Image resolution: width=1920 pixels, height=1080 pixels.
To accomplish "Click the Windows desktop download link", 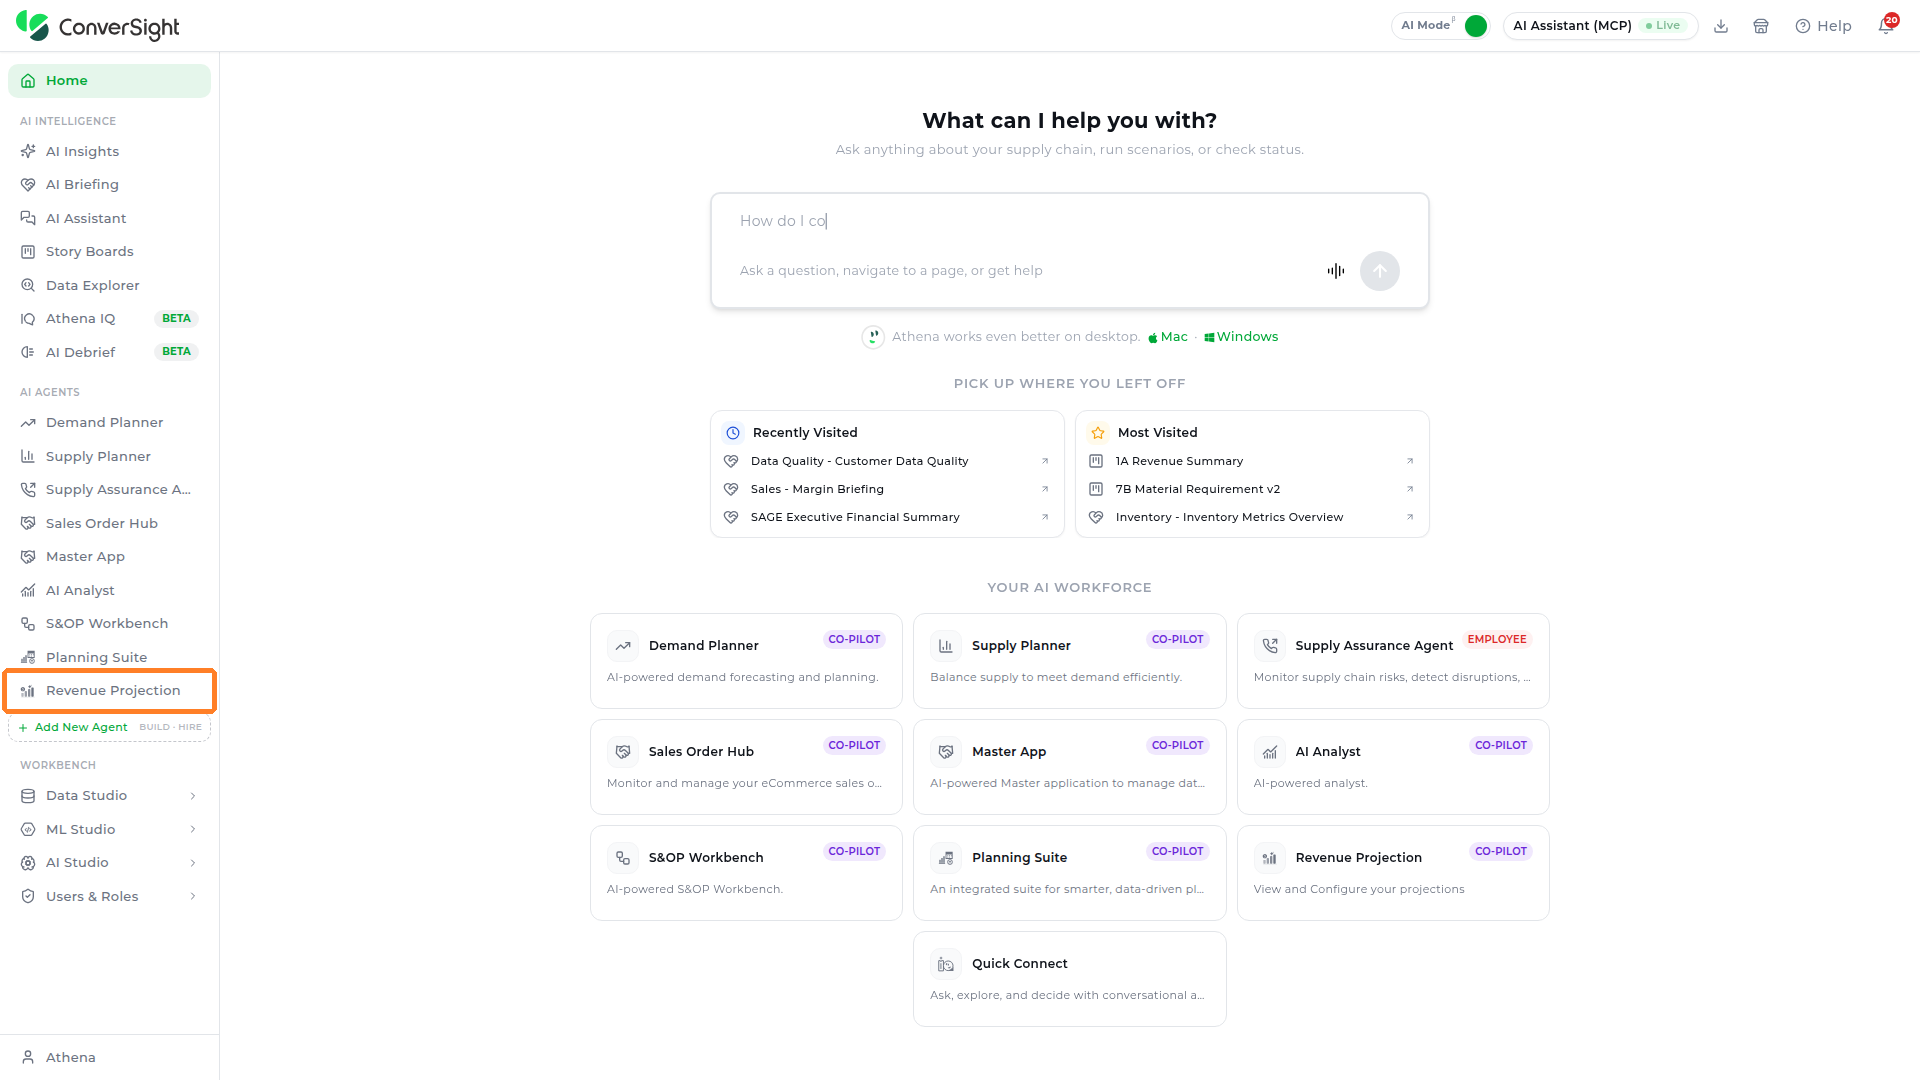I will click(x=1241, y=337).
